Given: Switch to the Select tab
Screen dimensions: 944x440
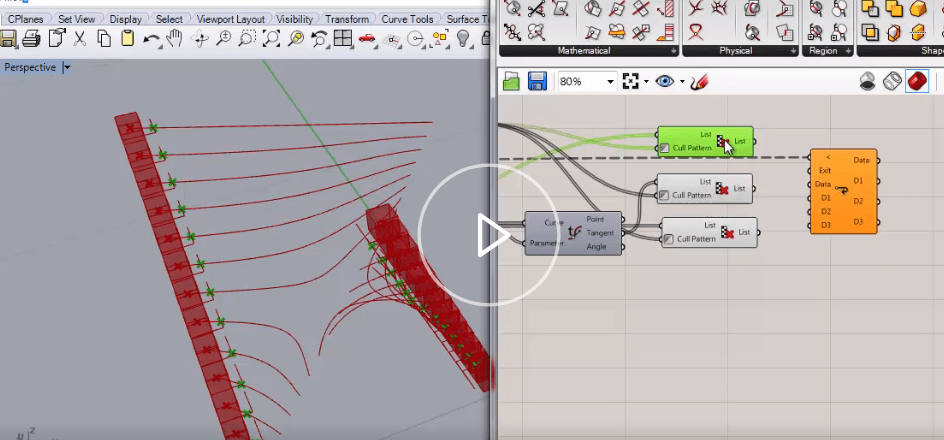Looking at the screenshot, I should [169, 19].
